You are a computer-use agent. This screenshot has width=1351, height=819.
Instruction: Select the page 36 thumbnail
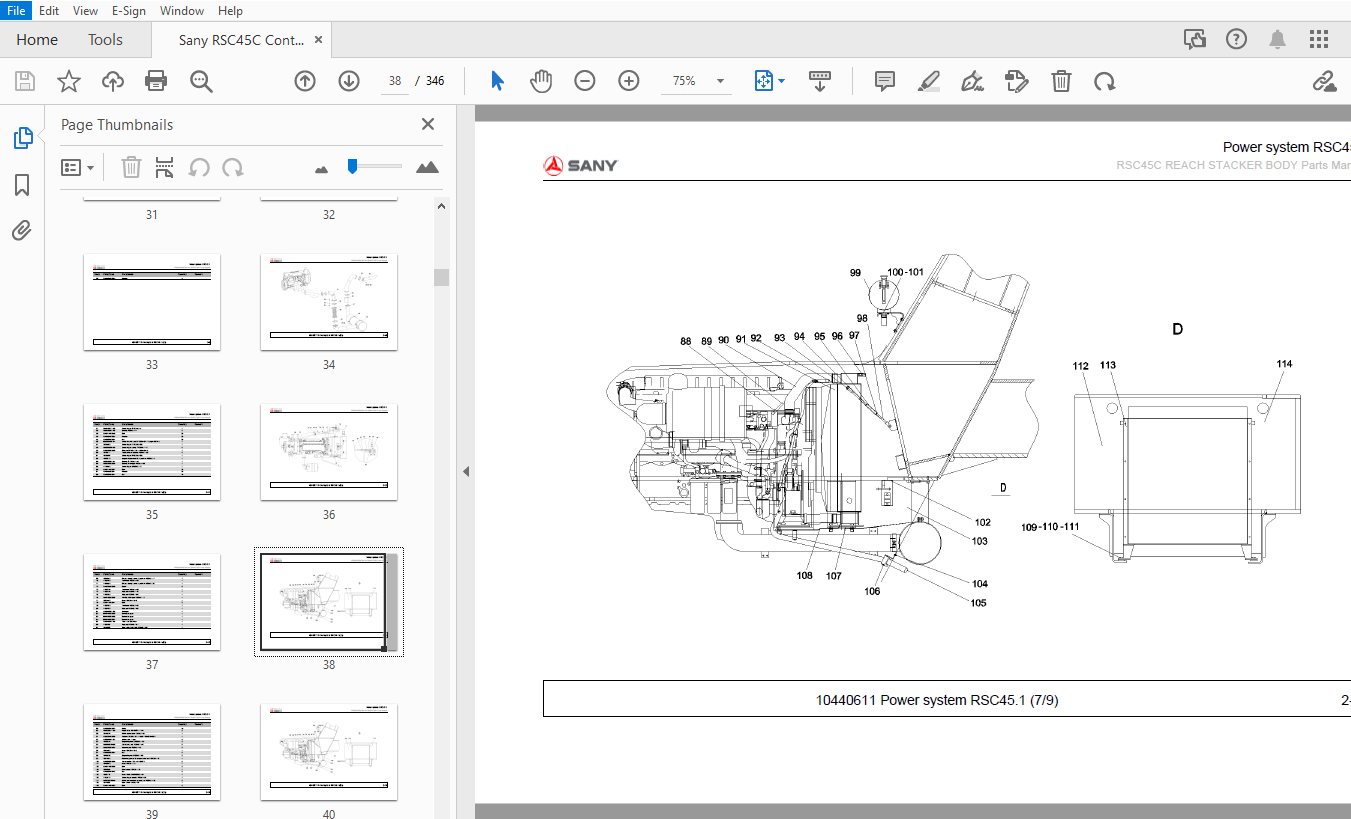329,452
